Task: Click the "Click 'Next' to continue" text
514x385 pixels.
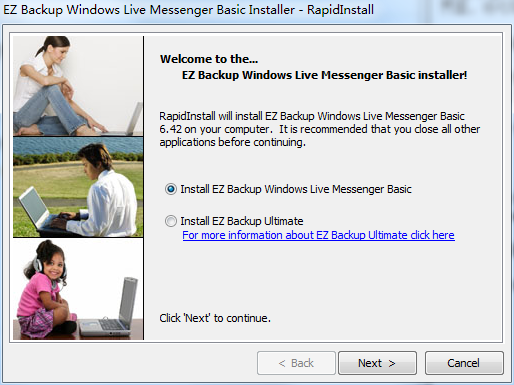Action: [215, 318]
